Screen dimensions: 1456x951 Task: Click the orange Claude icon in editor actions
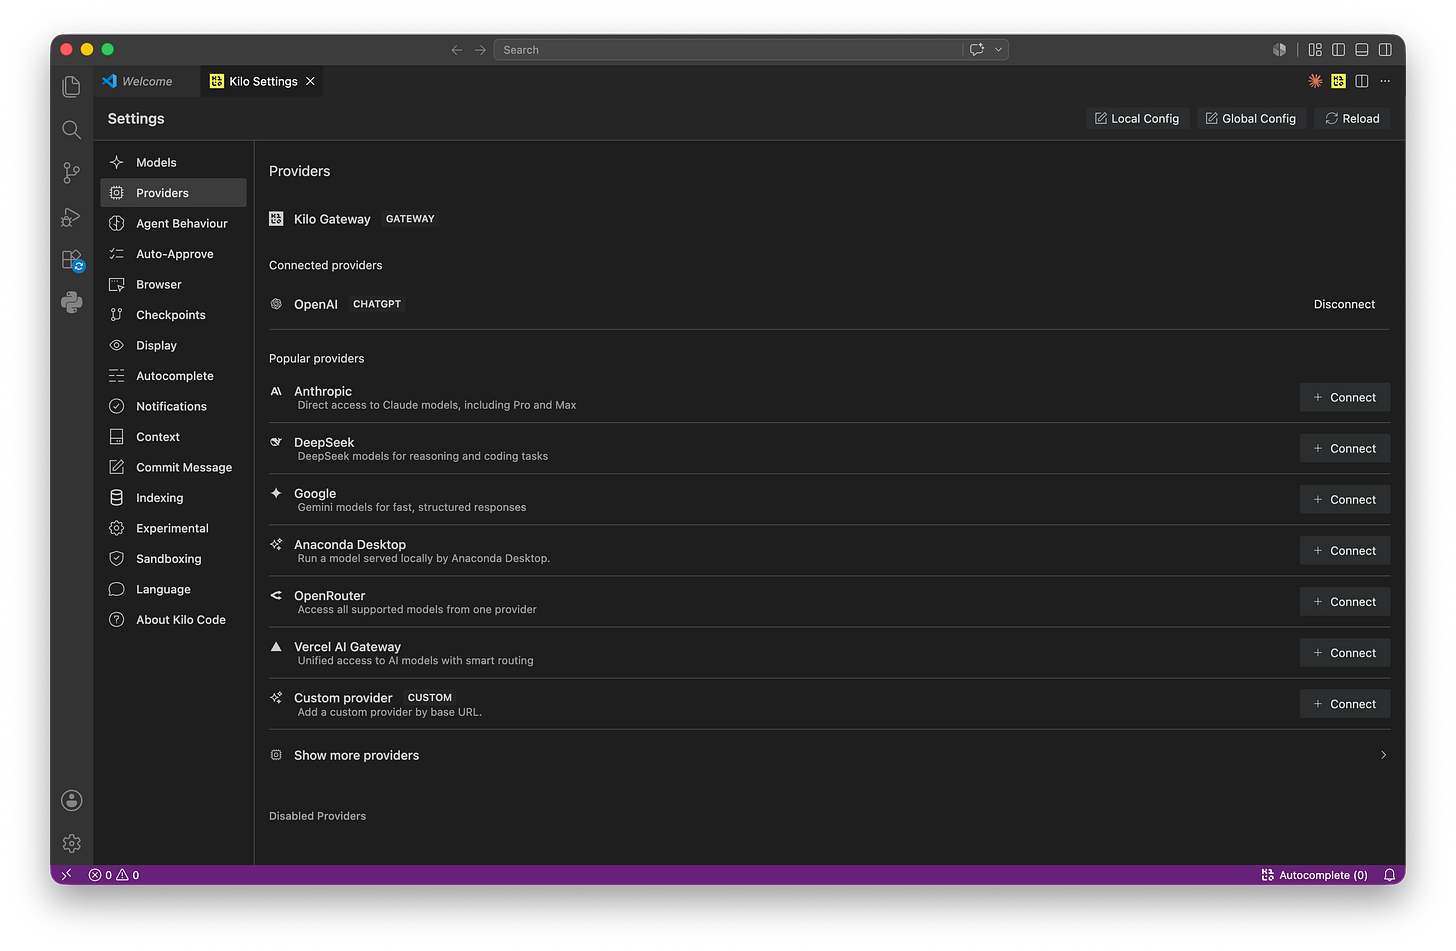click(x=1315, y=81)
